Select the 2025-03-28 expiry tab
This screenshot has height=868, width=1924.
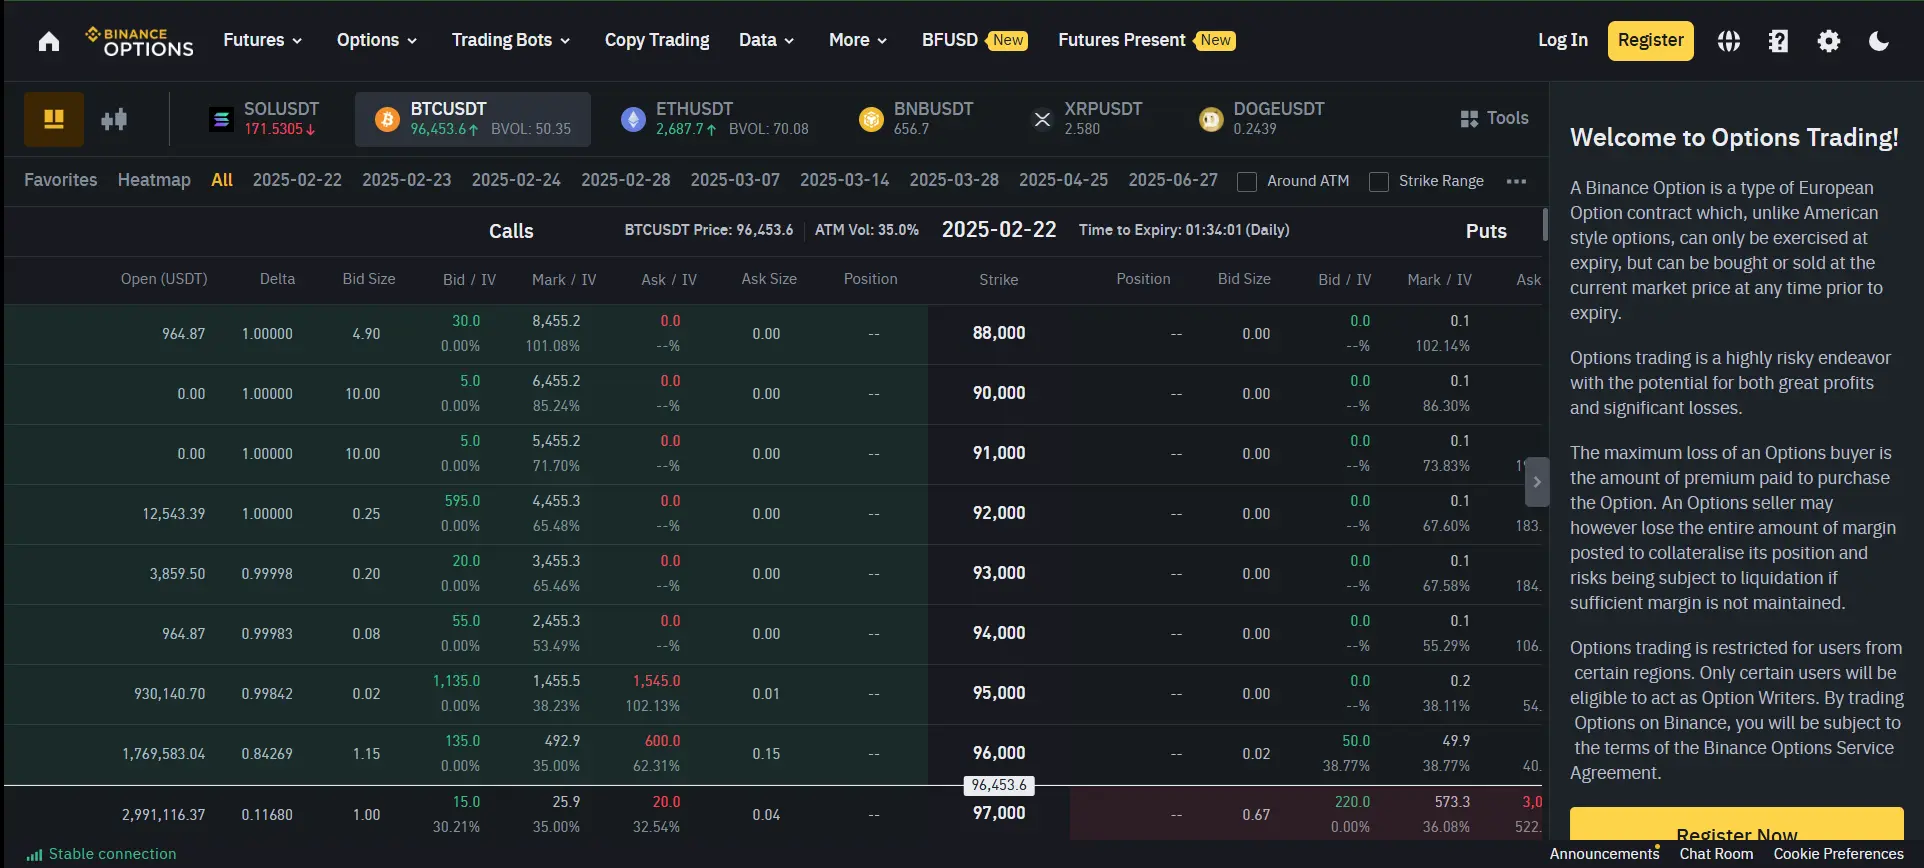[x=954, y=180]
